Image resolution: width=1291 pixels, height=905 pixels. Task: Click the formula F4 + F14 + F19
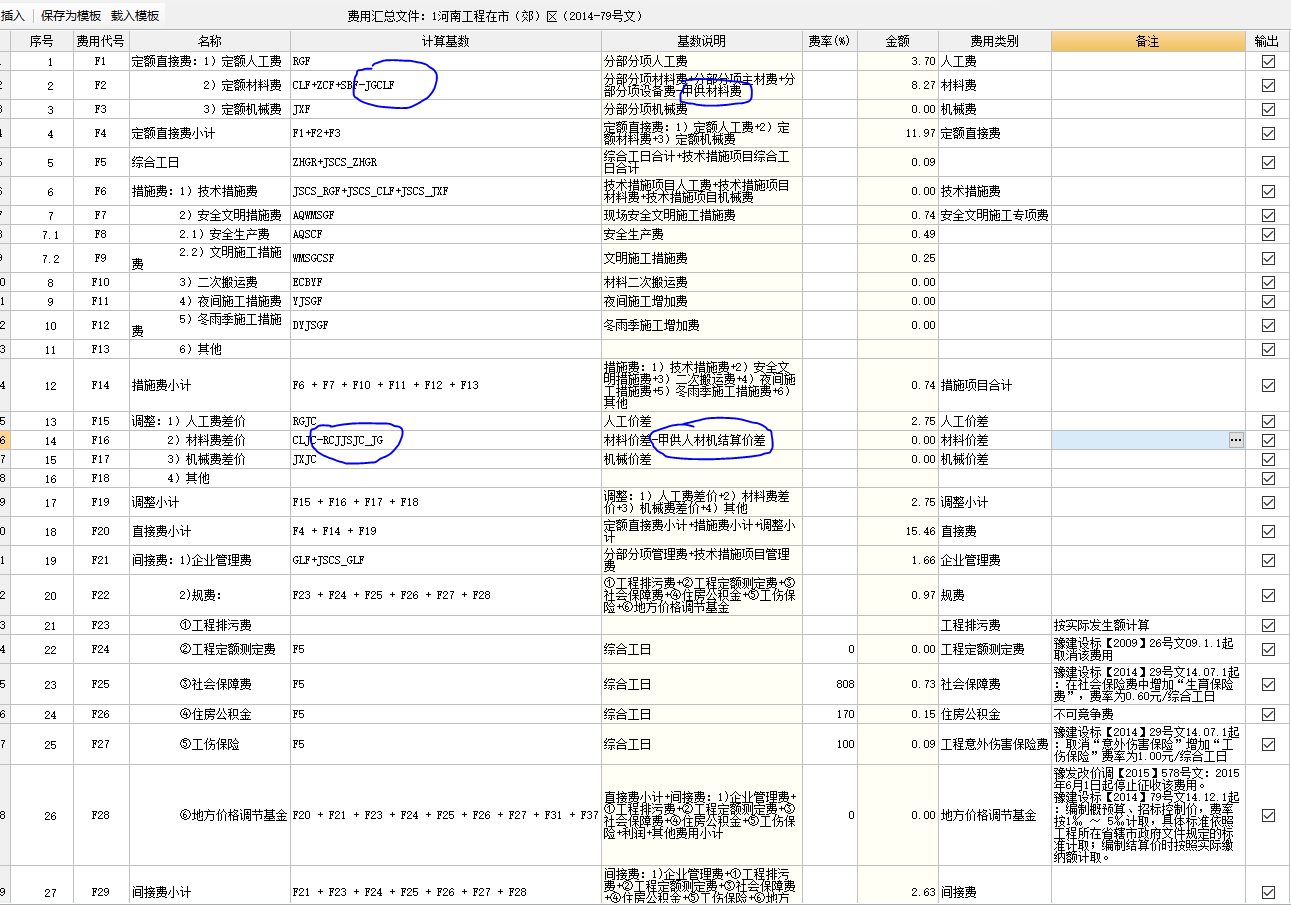click(445, 531)
